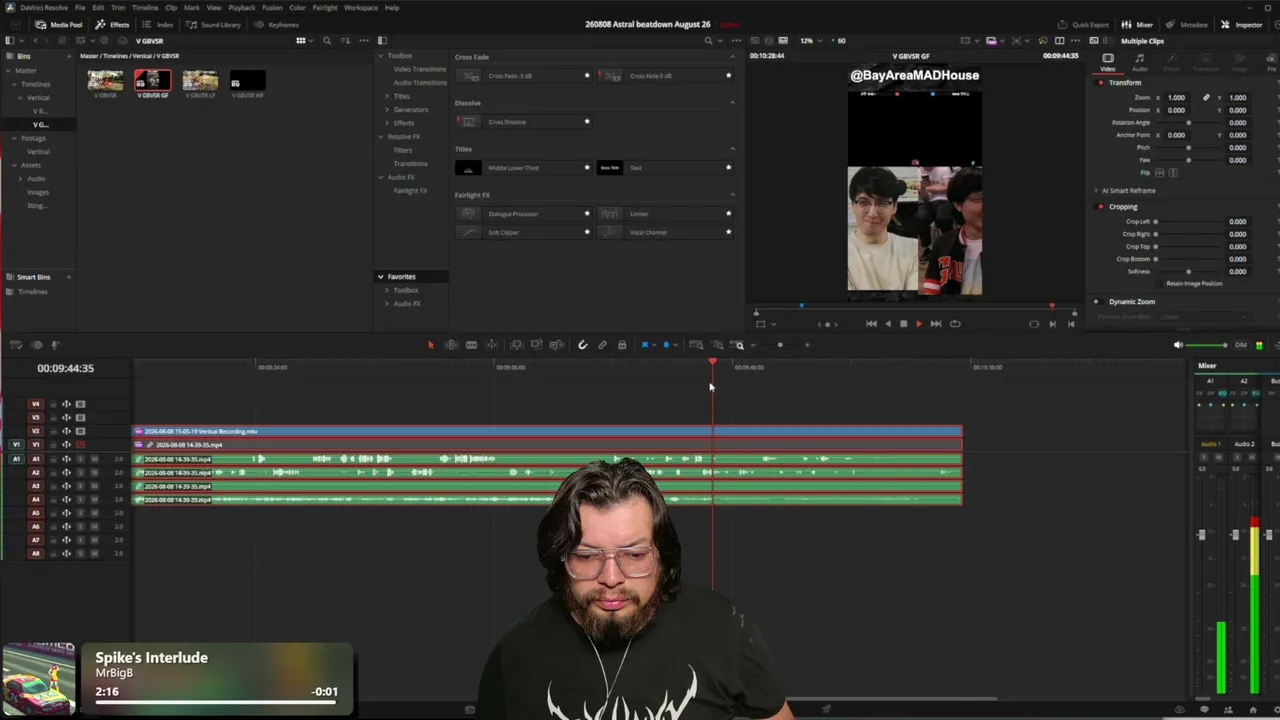Screen dimensions: 1280x720
Task: Toggle the Transform section enable switch
Action: (x=1101, y=83)
